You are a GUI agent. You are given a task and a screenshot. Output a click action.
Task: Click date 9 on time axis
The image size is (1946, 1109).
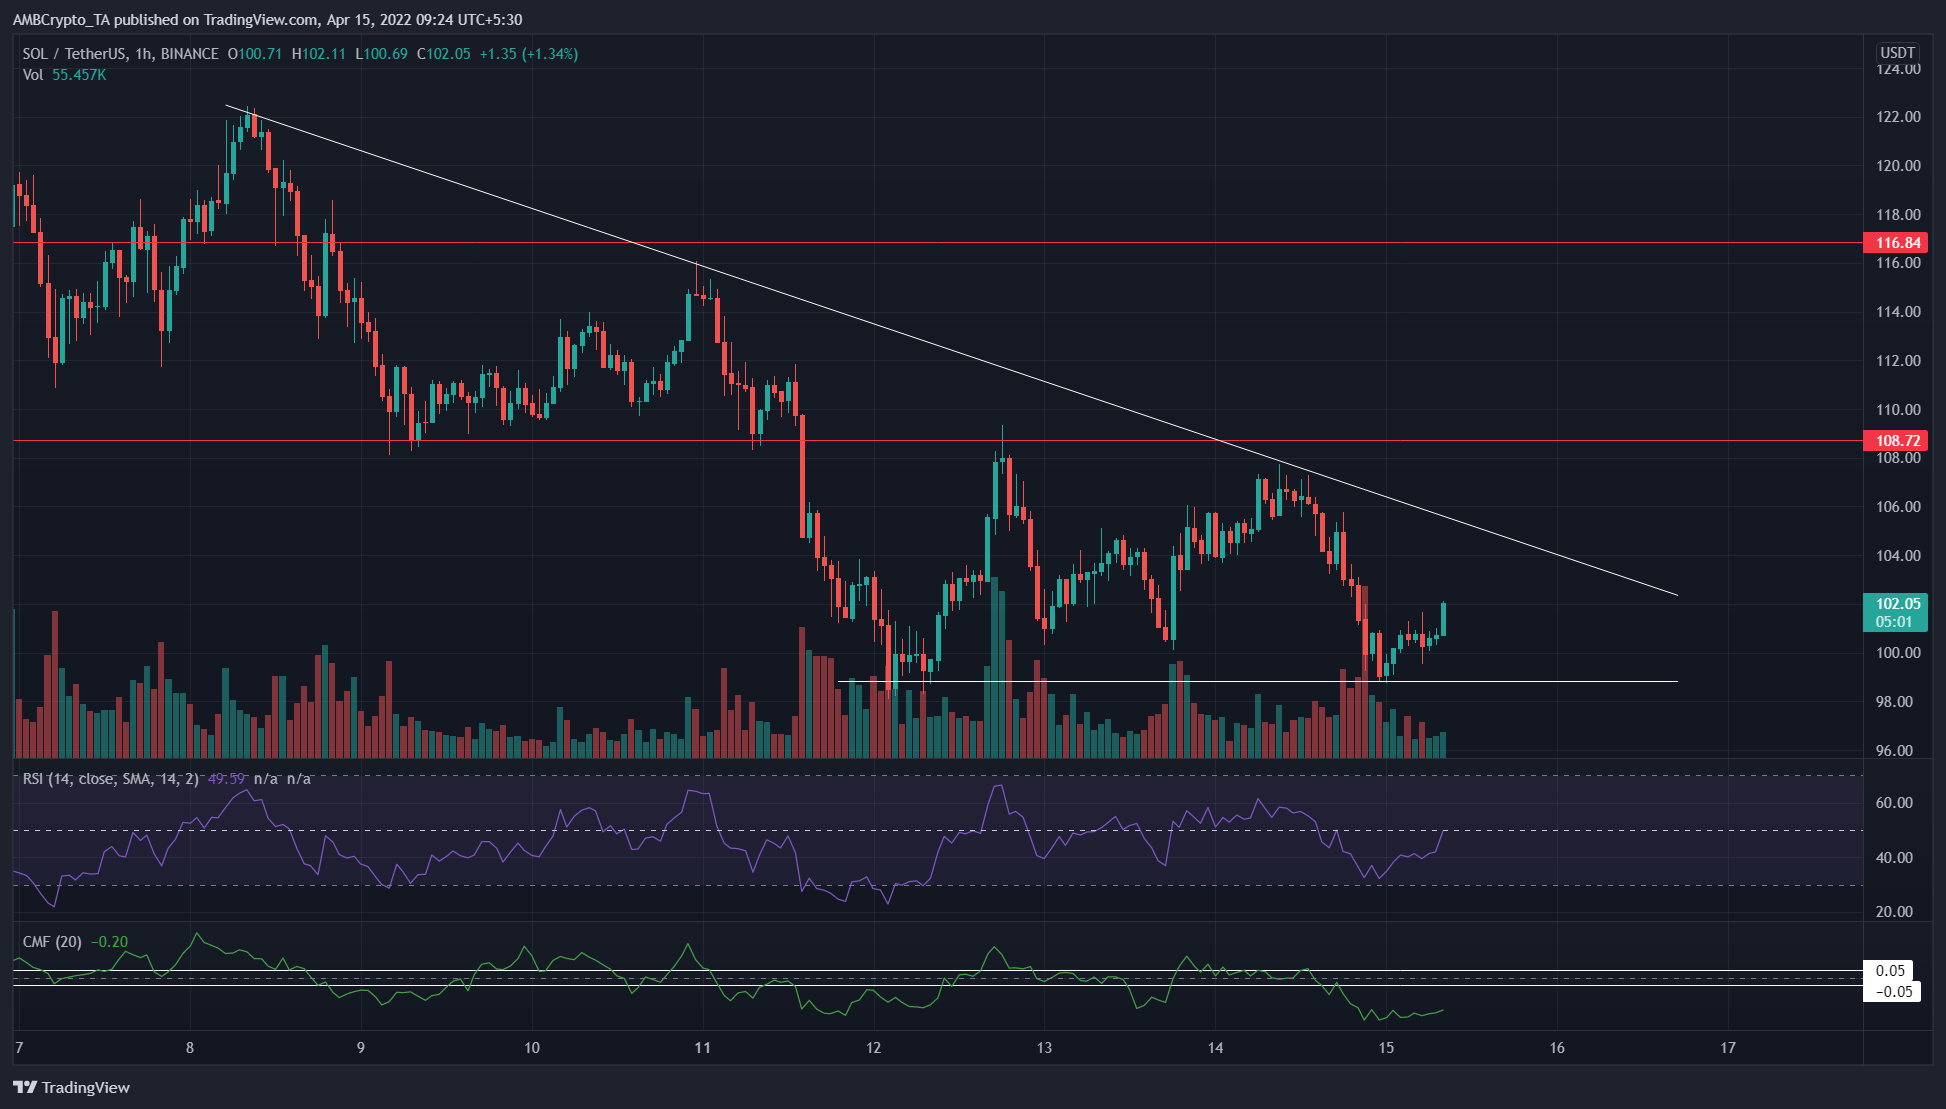(361, 1048)
